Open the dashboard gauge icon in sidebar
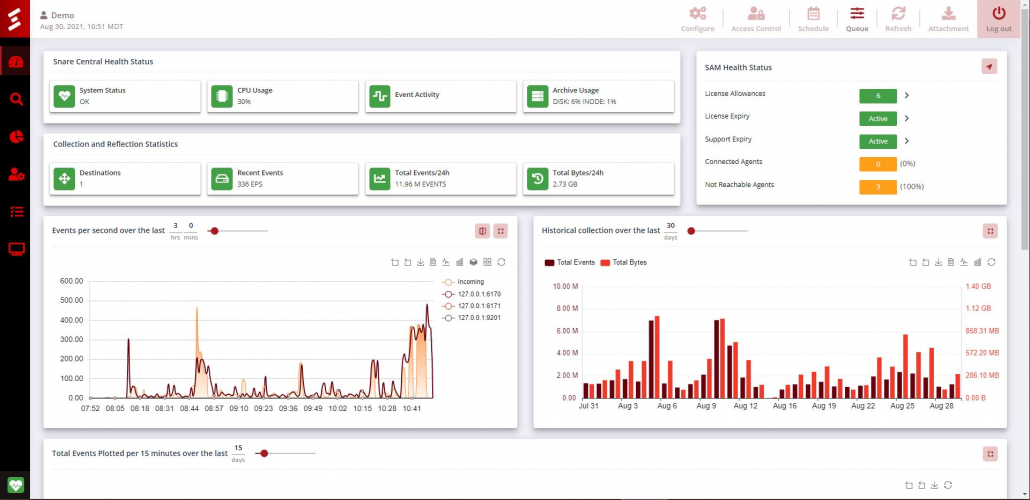The width and height of the screenshot is (1030, 500). pyautogui.click(x=16, y=62)
